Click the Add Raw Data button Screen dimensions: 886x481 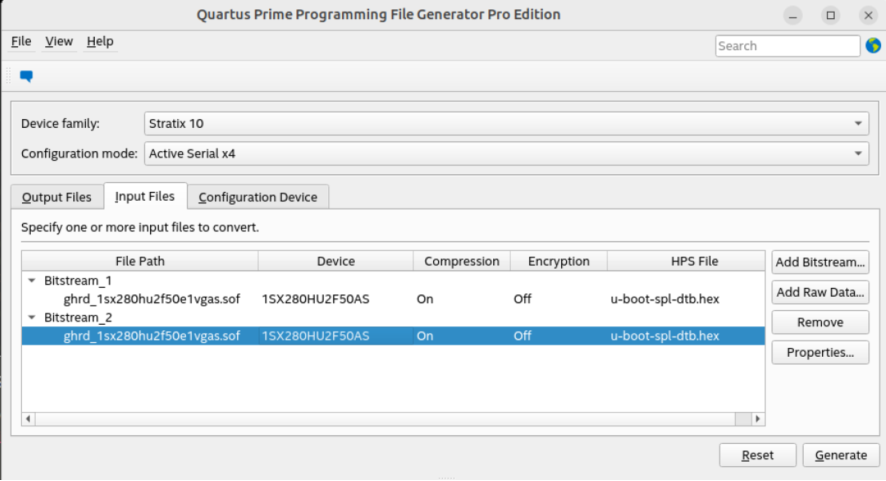(820, 292)
